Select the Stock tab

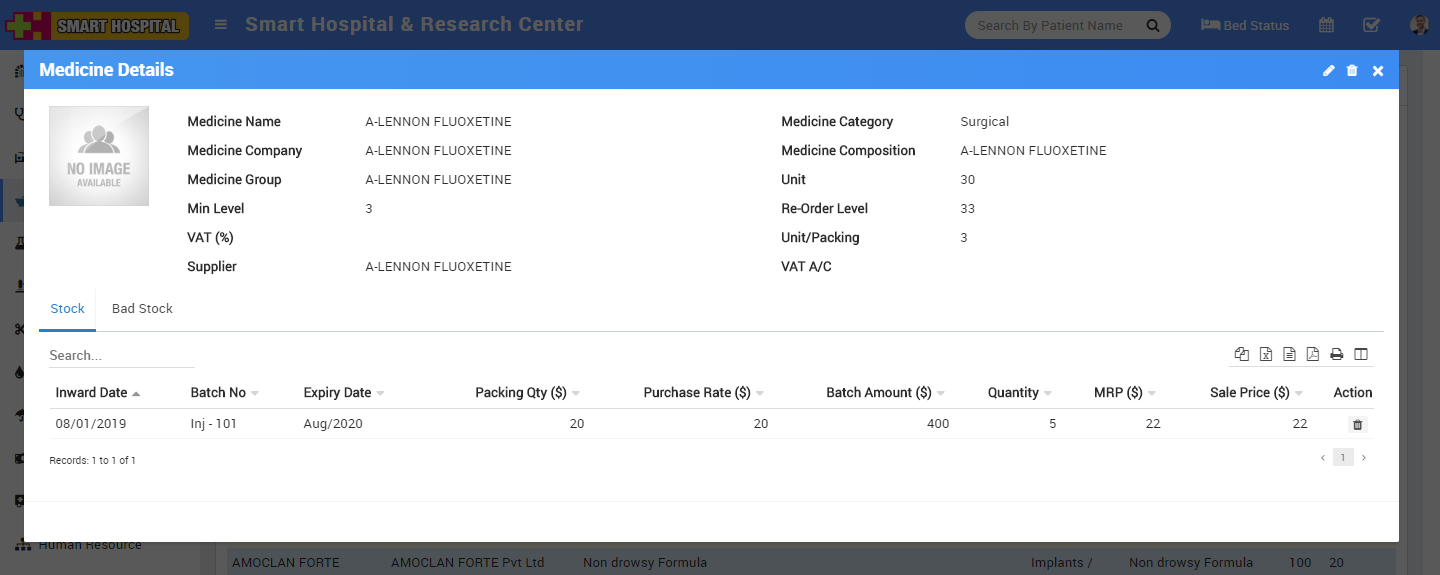(67, 309)
